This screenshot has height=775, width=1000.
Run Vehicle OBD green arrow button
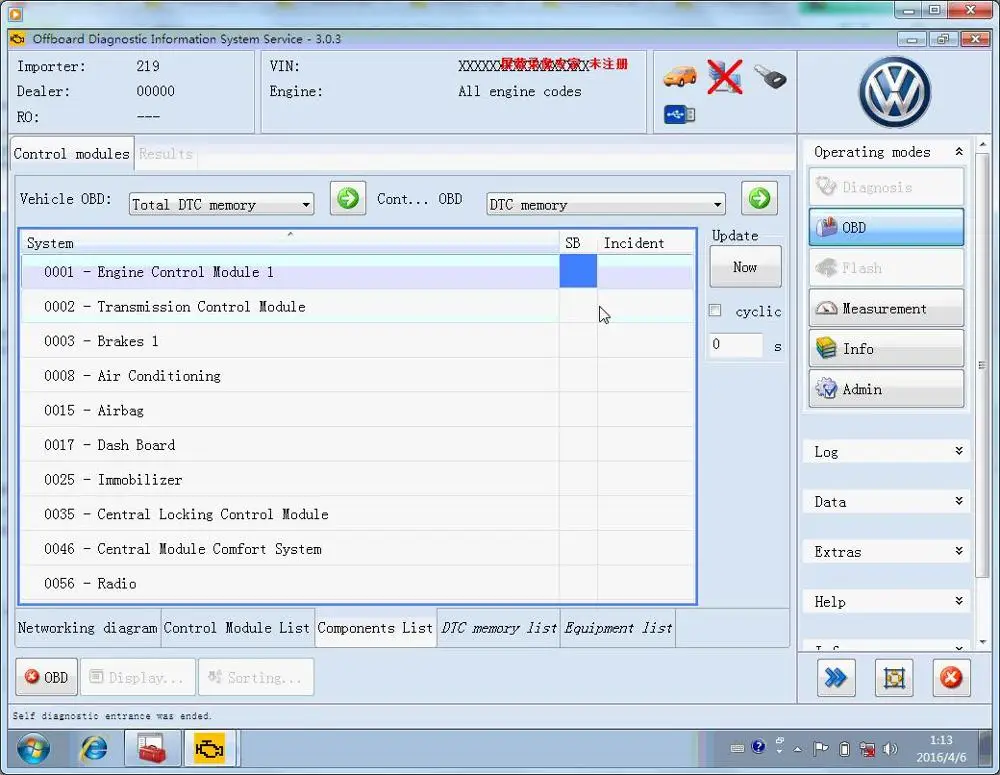[x=348, y=198]
